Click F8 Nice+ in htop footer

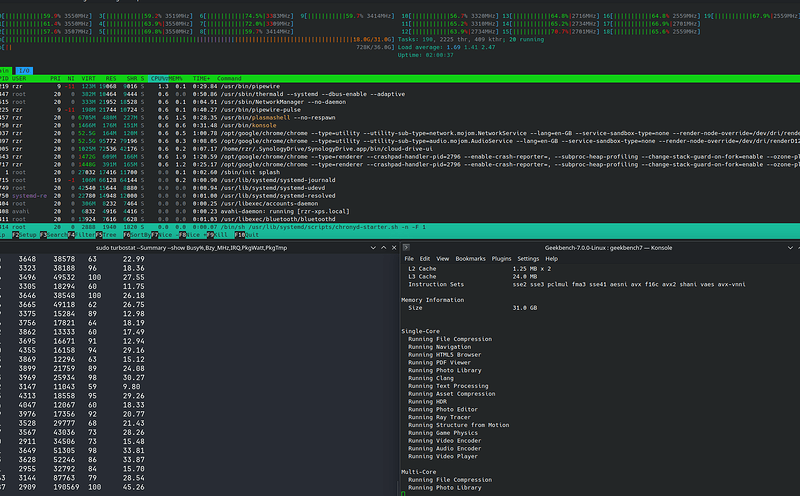[x=192, y=235]
